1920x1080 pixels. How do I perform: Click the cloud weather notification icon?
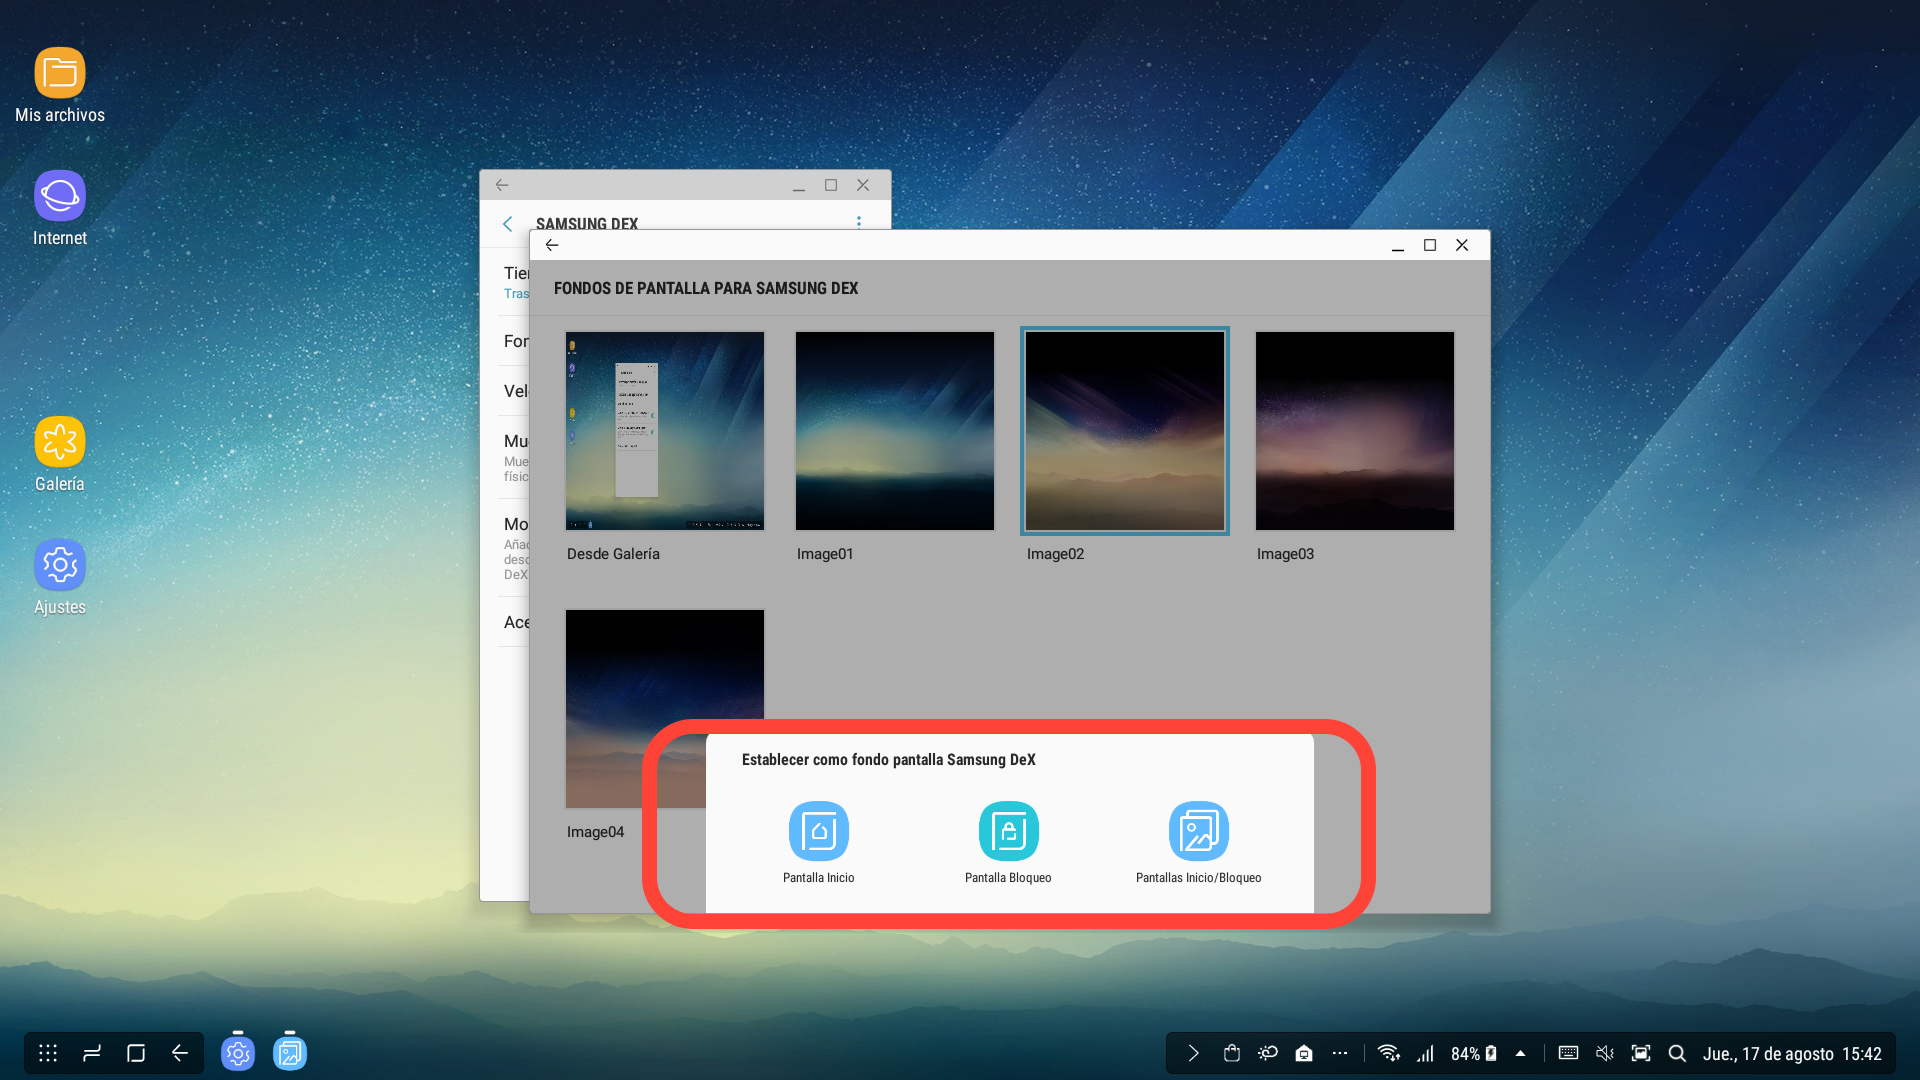pyautogui.click(x=1268, y=1053)
